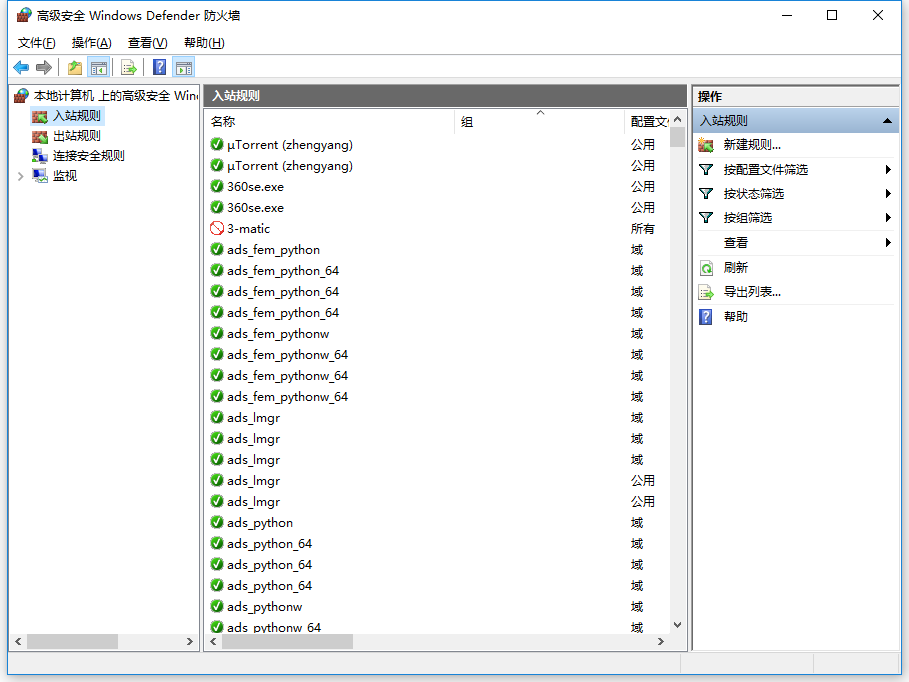The width and height of the screenshot is (909, 682).
Task: Toggle the Show/Hide action pane icon
Action: 184,68
